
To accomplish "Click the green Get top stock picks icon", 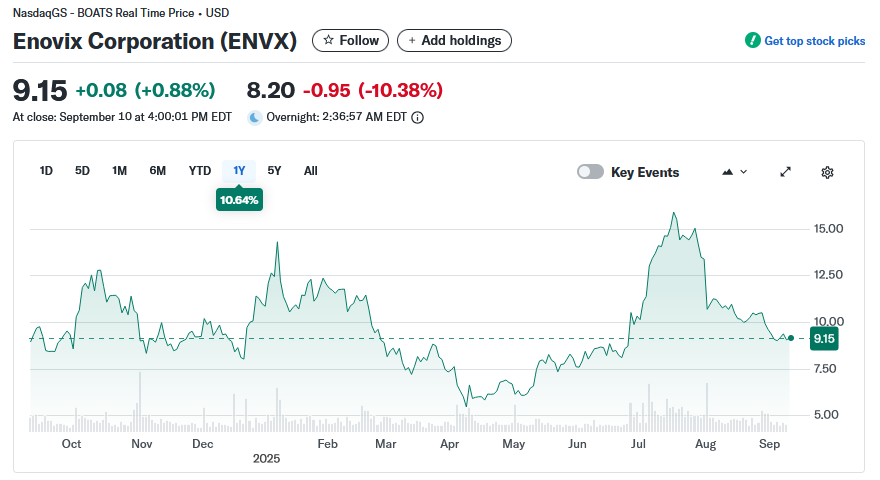I will [752, 41].
